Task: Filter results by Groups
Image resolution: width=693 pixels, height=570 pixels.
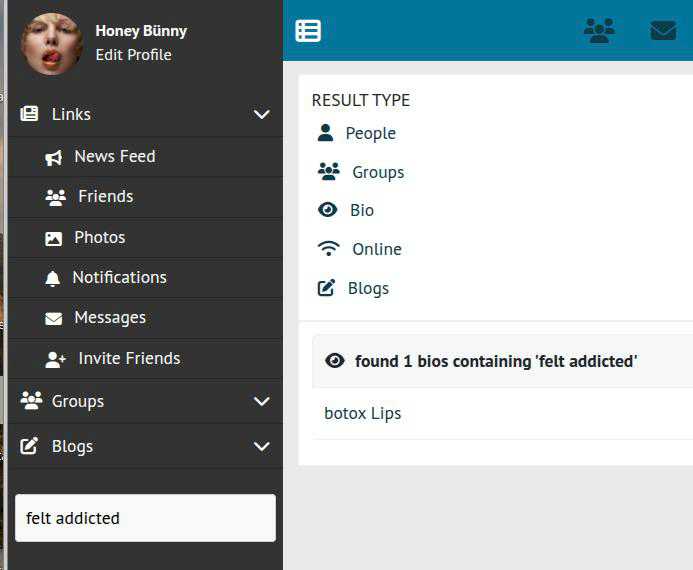Action: (x=377, y=172)
